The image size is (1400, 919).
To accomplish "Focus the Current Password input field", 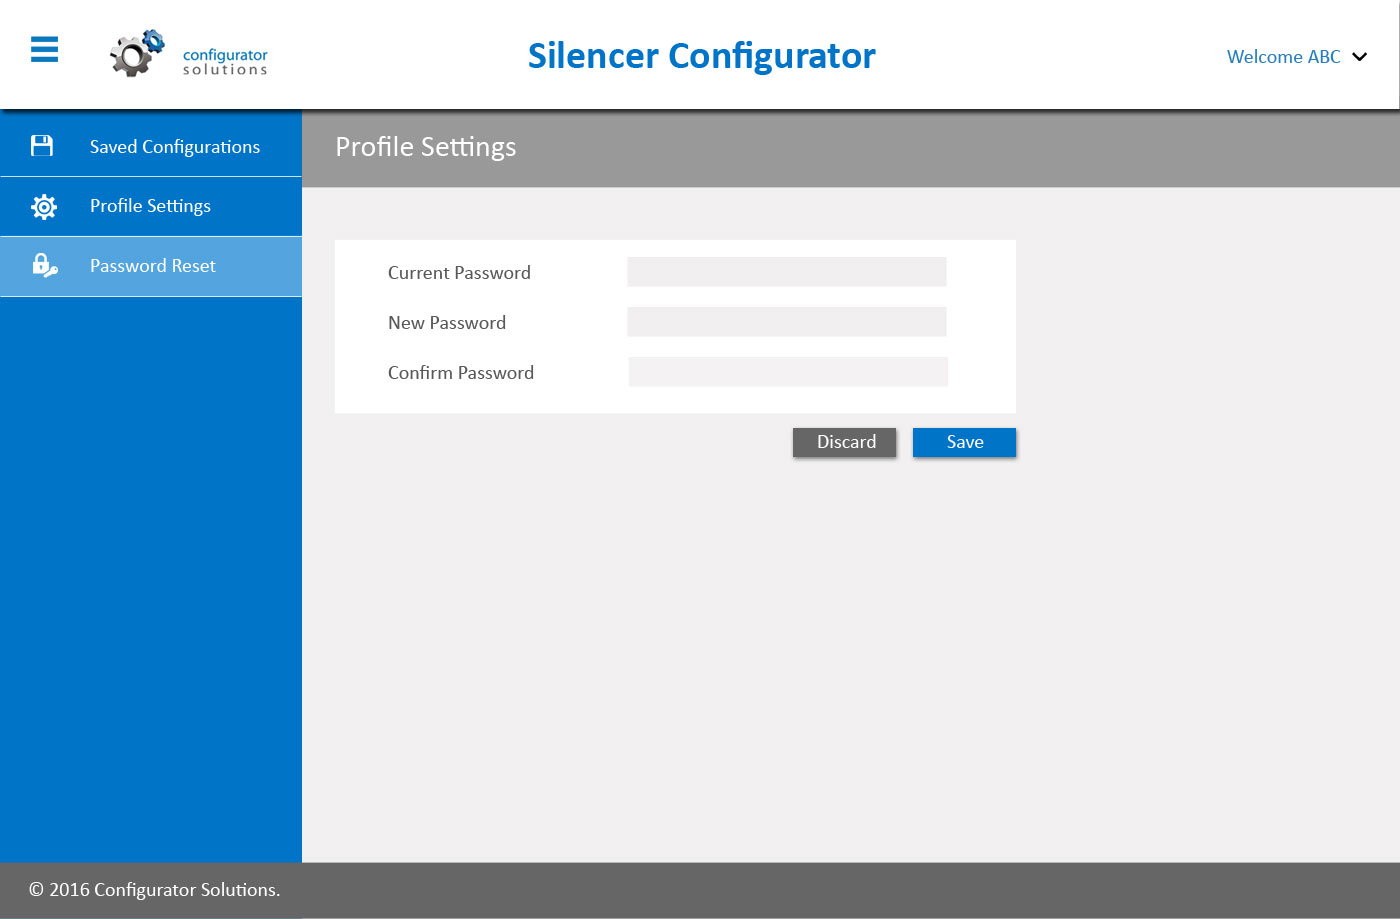I will 787,272.
